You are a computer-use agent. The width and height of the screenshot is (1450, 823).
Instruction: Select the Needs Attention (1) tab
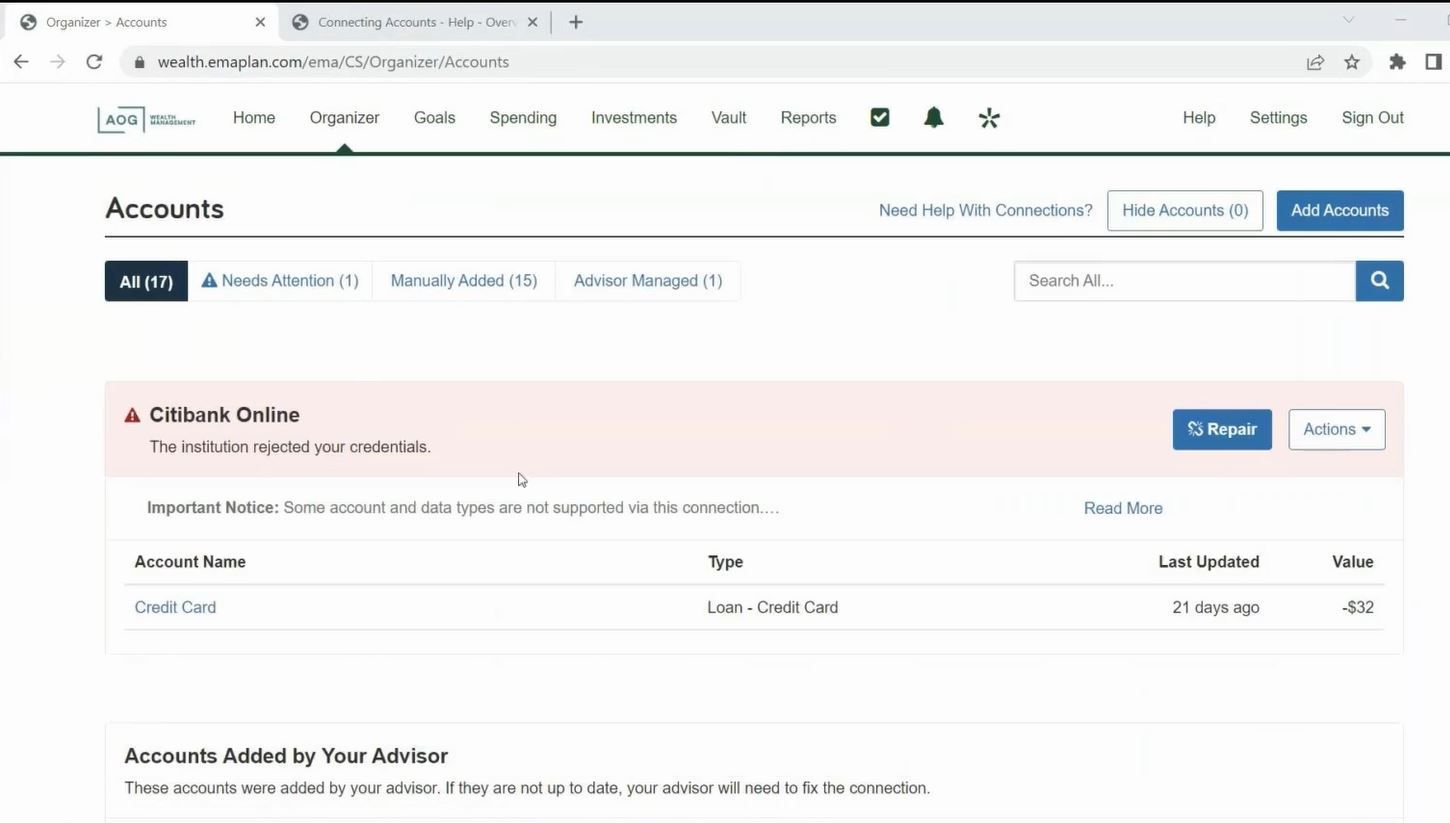pos(280,281)
